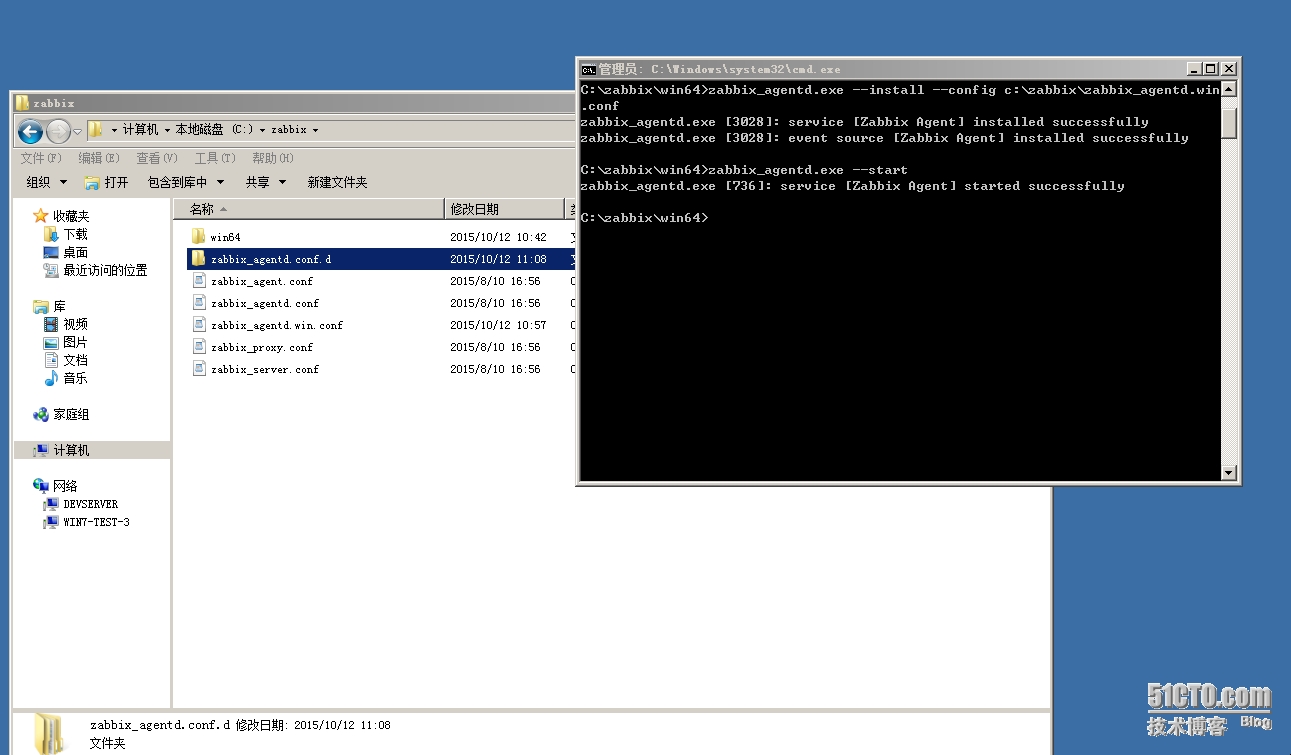Click the win64 folder name
This screenshot has height=755, width=1291.
point(226,237)
